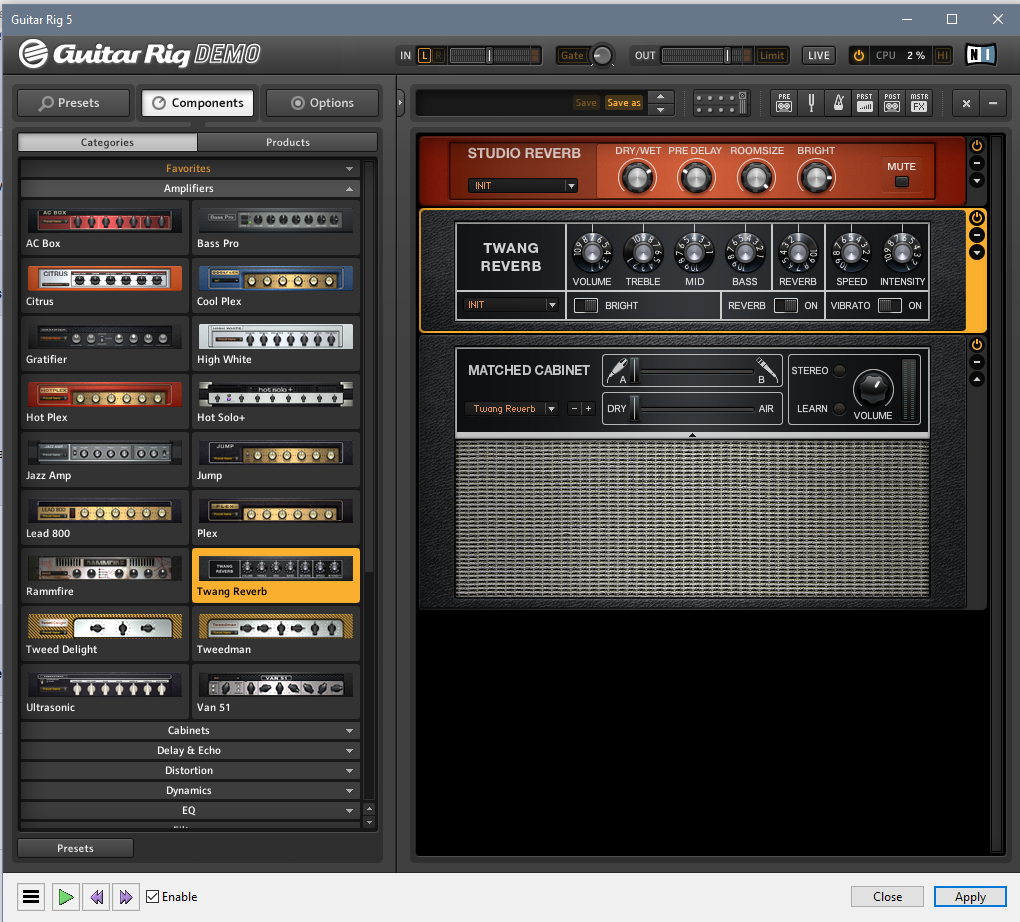Click the Close button
The width and height of the screenshot is (1020, 922).
tap(887, 897)
